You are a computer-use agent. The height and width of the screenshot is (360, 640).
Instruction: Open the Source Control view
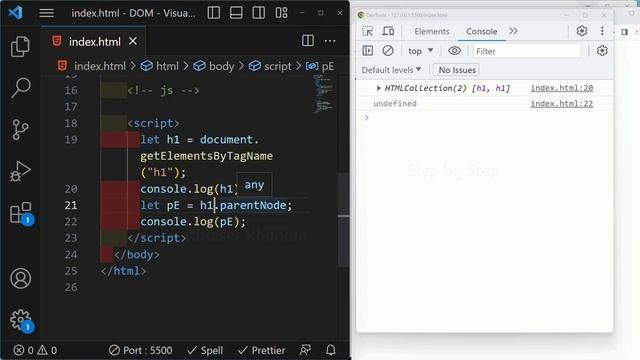click(20, 130)
